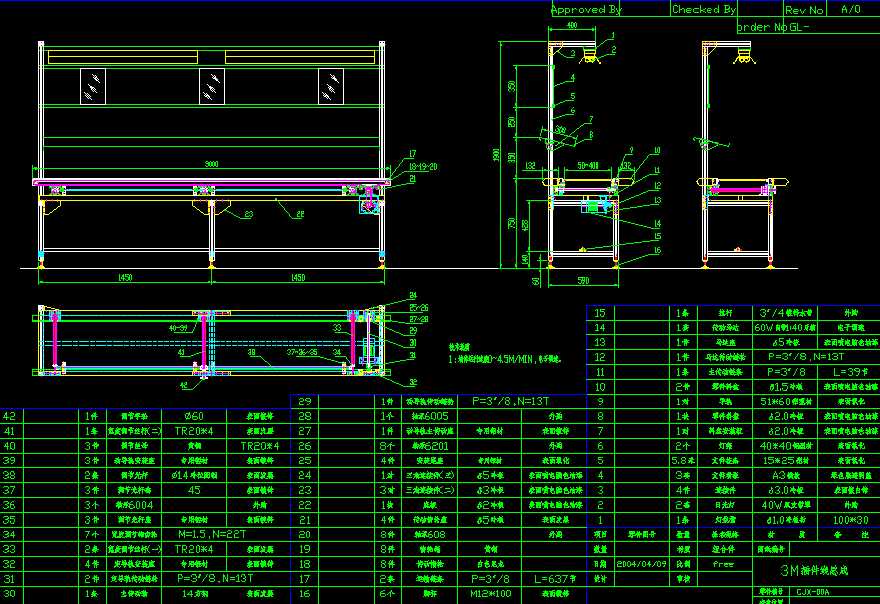
Task: Select the "Free" scale cell in the title block
Action: click(x=723, y=564)
